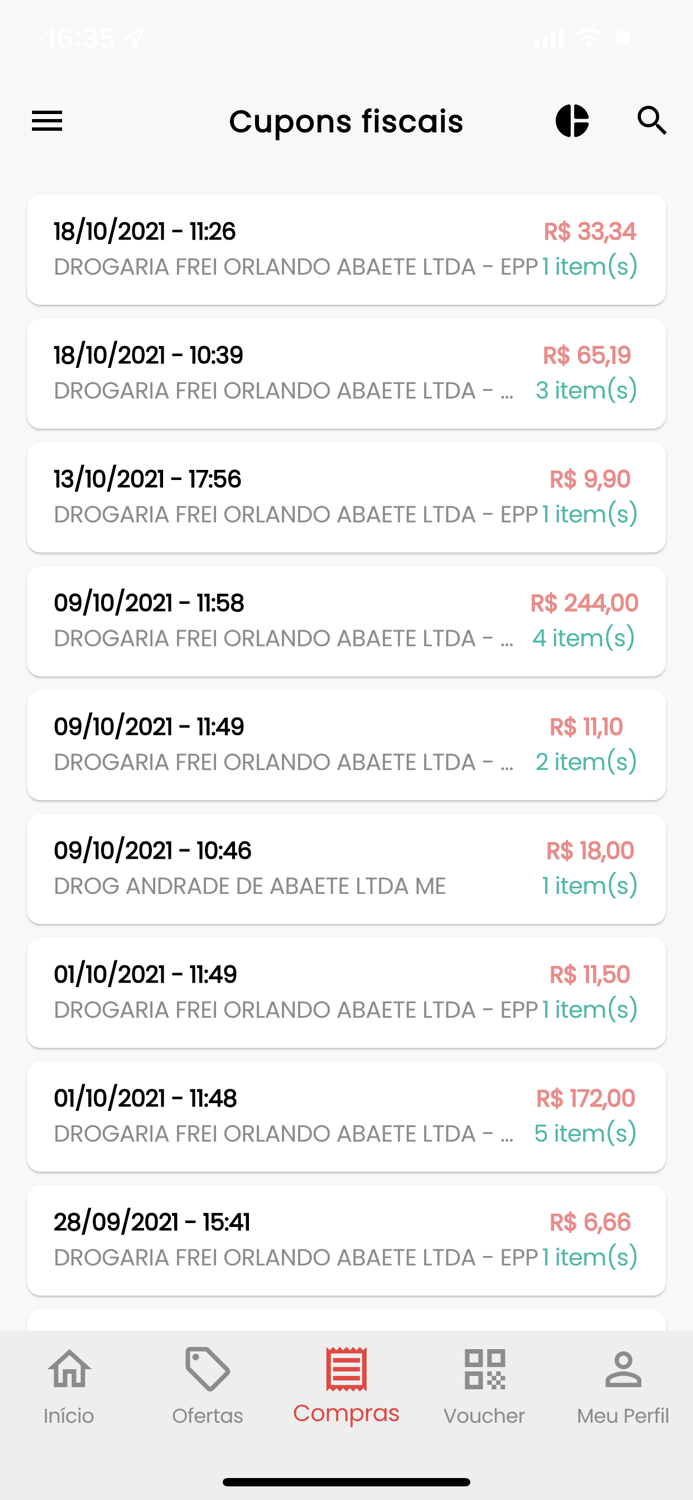The width and height of the screenshot is (693, 1500).
Task: View the 5 item(s) purchase details
Action: 346,1116
